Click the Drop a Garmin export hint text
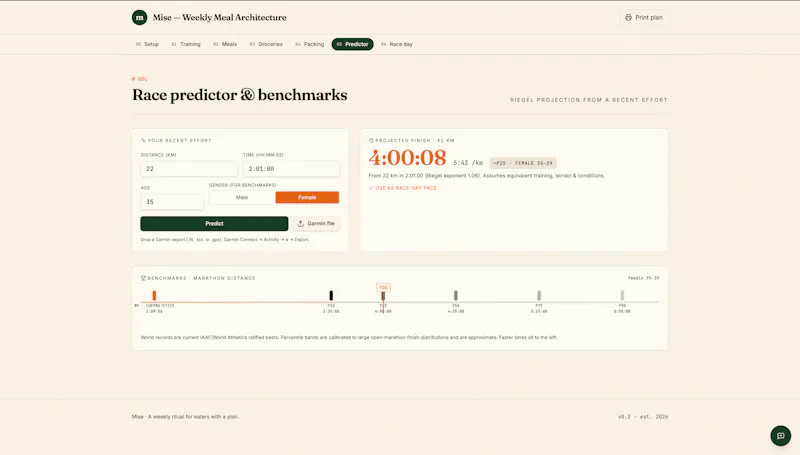The image size is (800, 455). click(x=225, y=239)
